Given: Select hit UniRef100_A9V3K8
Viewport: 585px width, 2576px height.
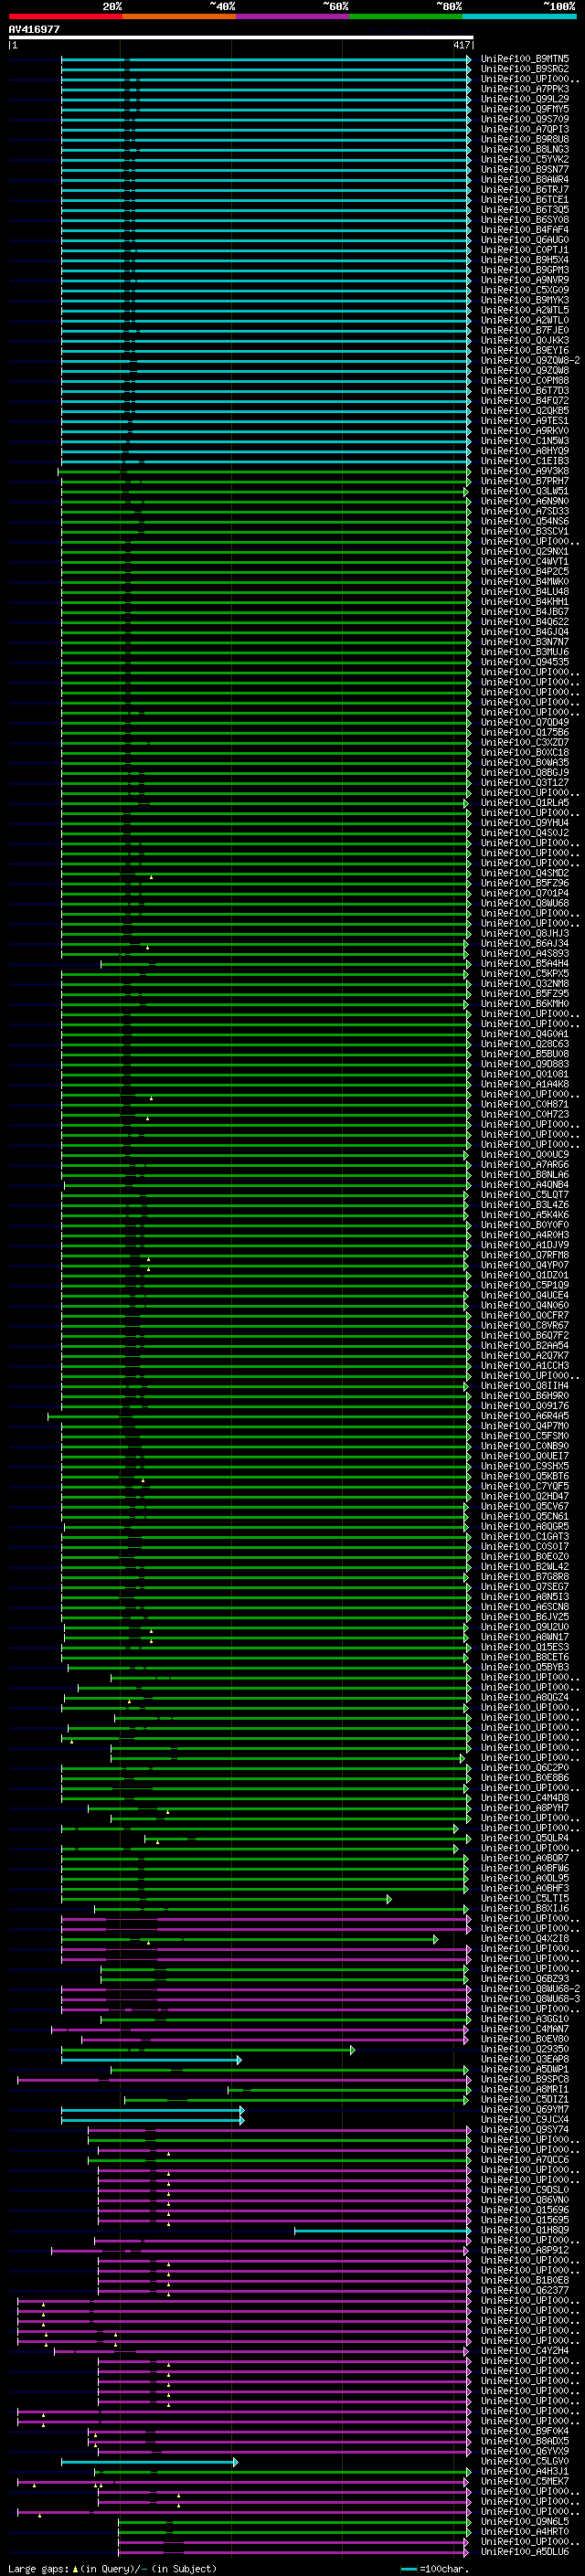Looking at the screenshot, I should point(525,472).
